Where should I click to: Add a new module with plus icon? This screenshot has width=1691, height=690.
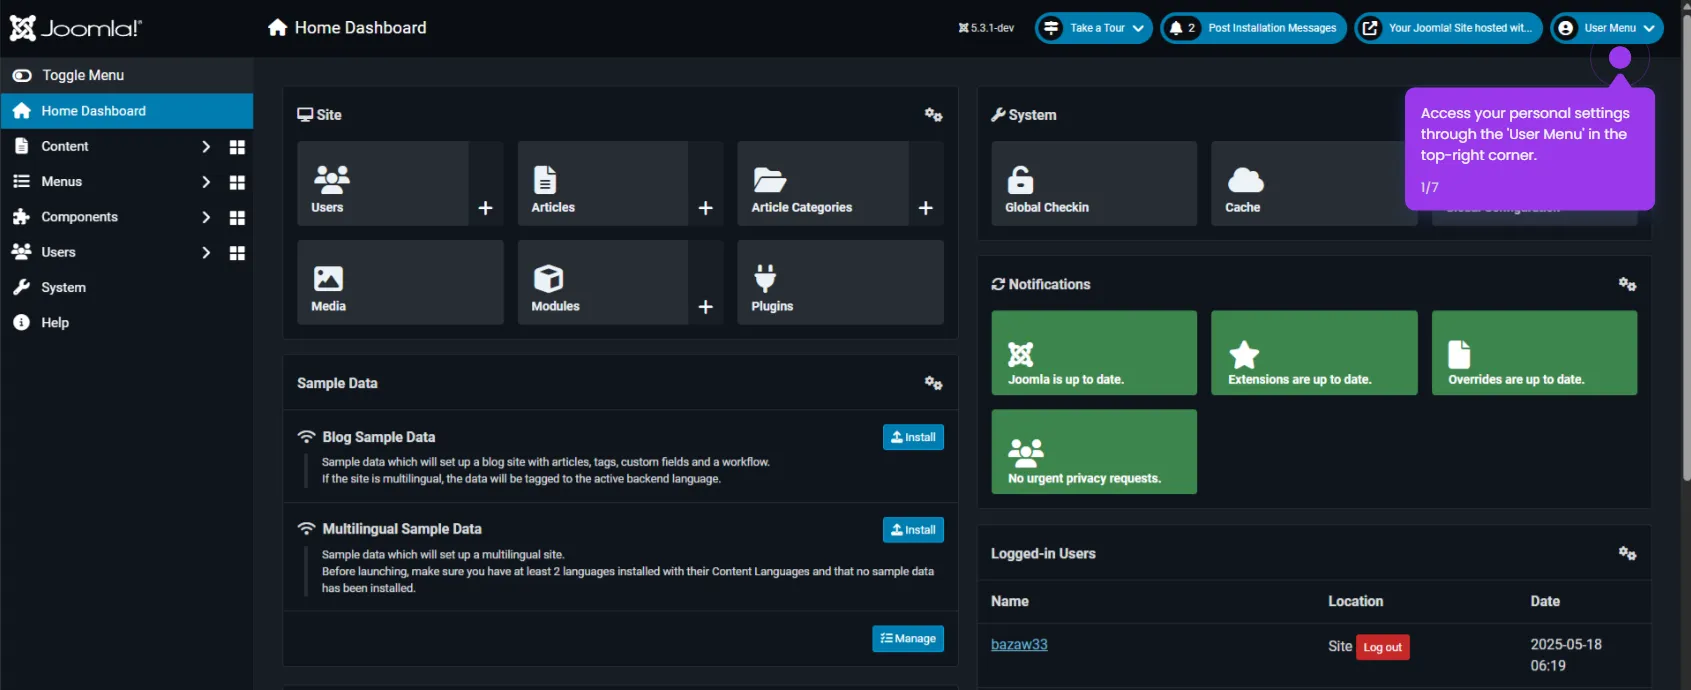[706, 307]
